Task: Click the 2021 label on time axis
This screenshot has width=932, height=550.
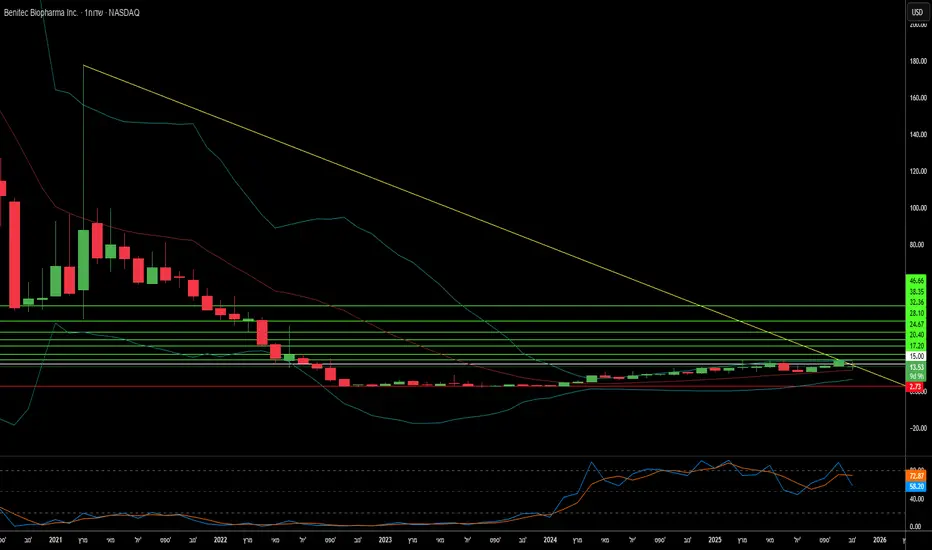Action: tap(55, 539)
